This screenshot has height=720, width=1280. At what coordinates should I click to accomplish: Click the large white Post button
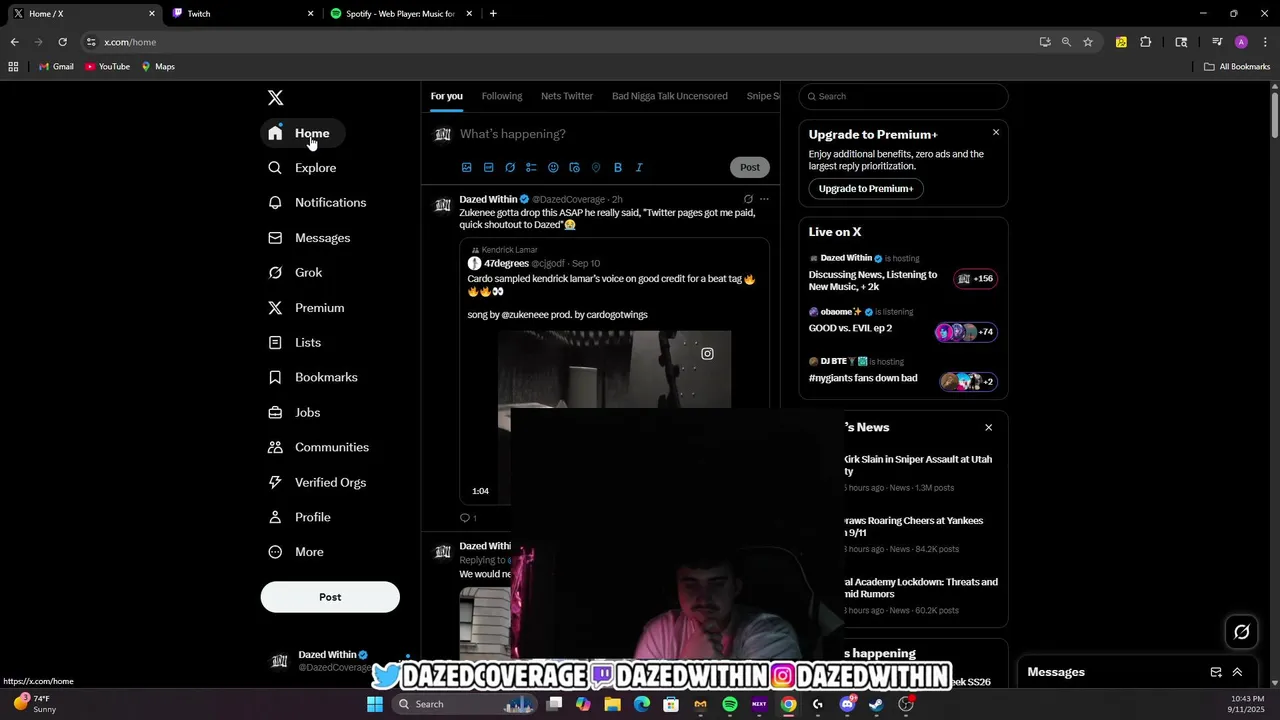(330, 597)
